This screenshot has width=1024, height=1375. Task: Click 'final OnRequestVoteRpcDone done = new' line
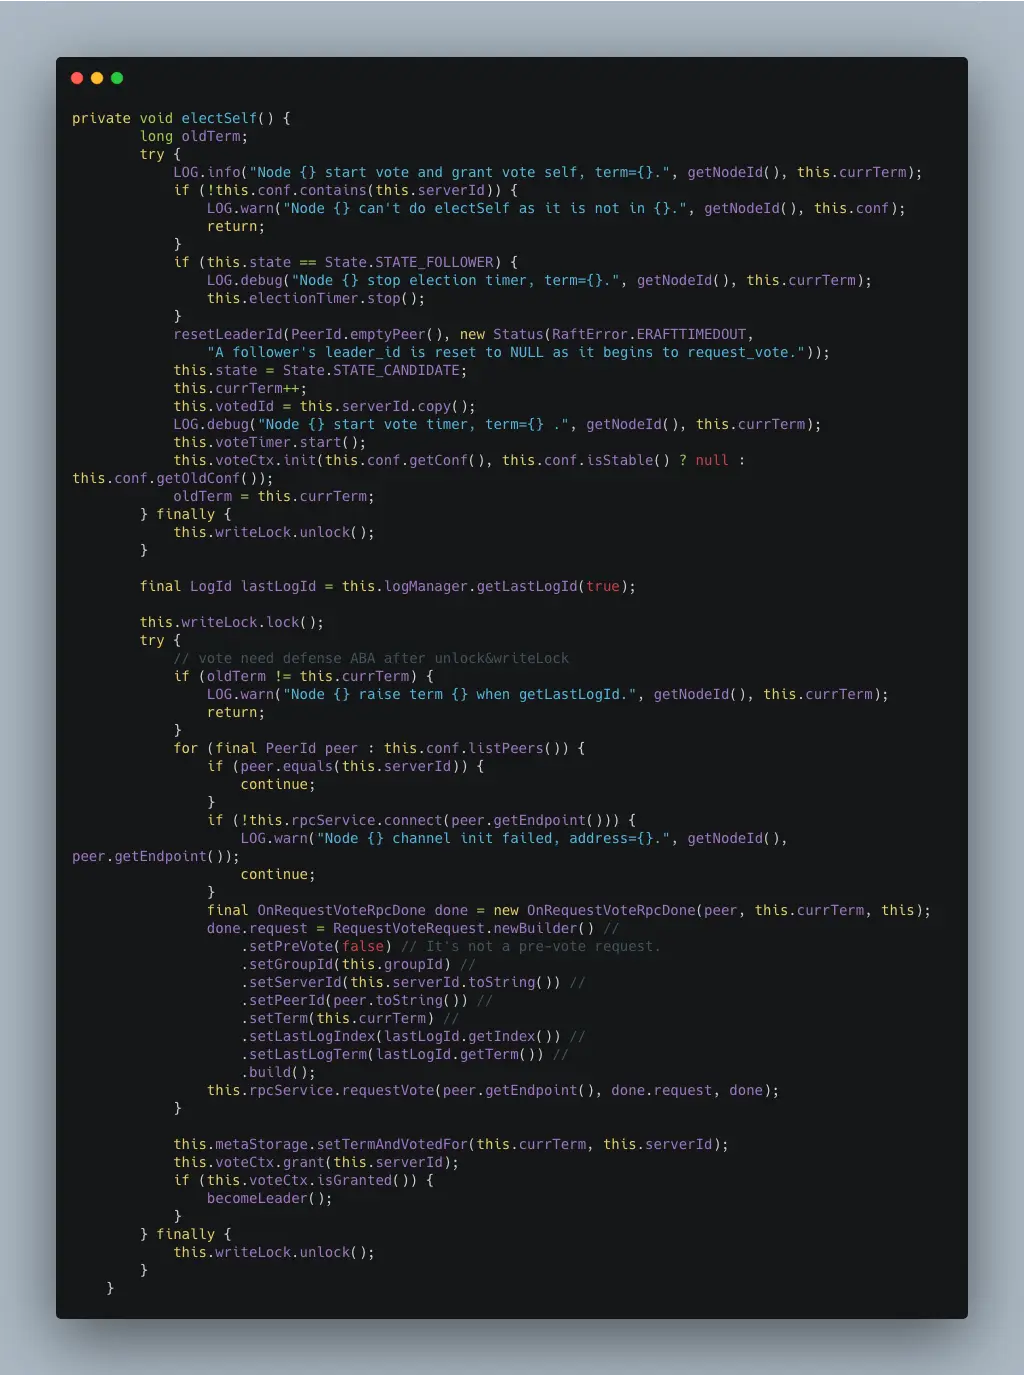tap(569, 910)
